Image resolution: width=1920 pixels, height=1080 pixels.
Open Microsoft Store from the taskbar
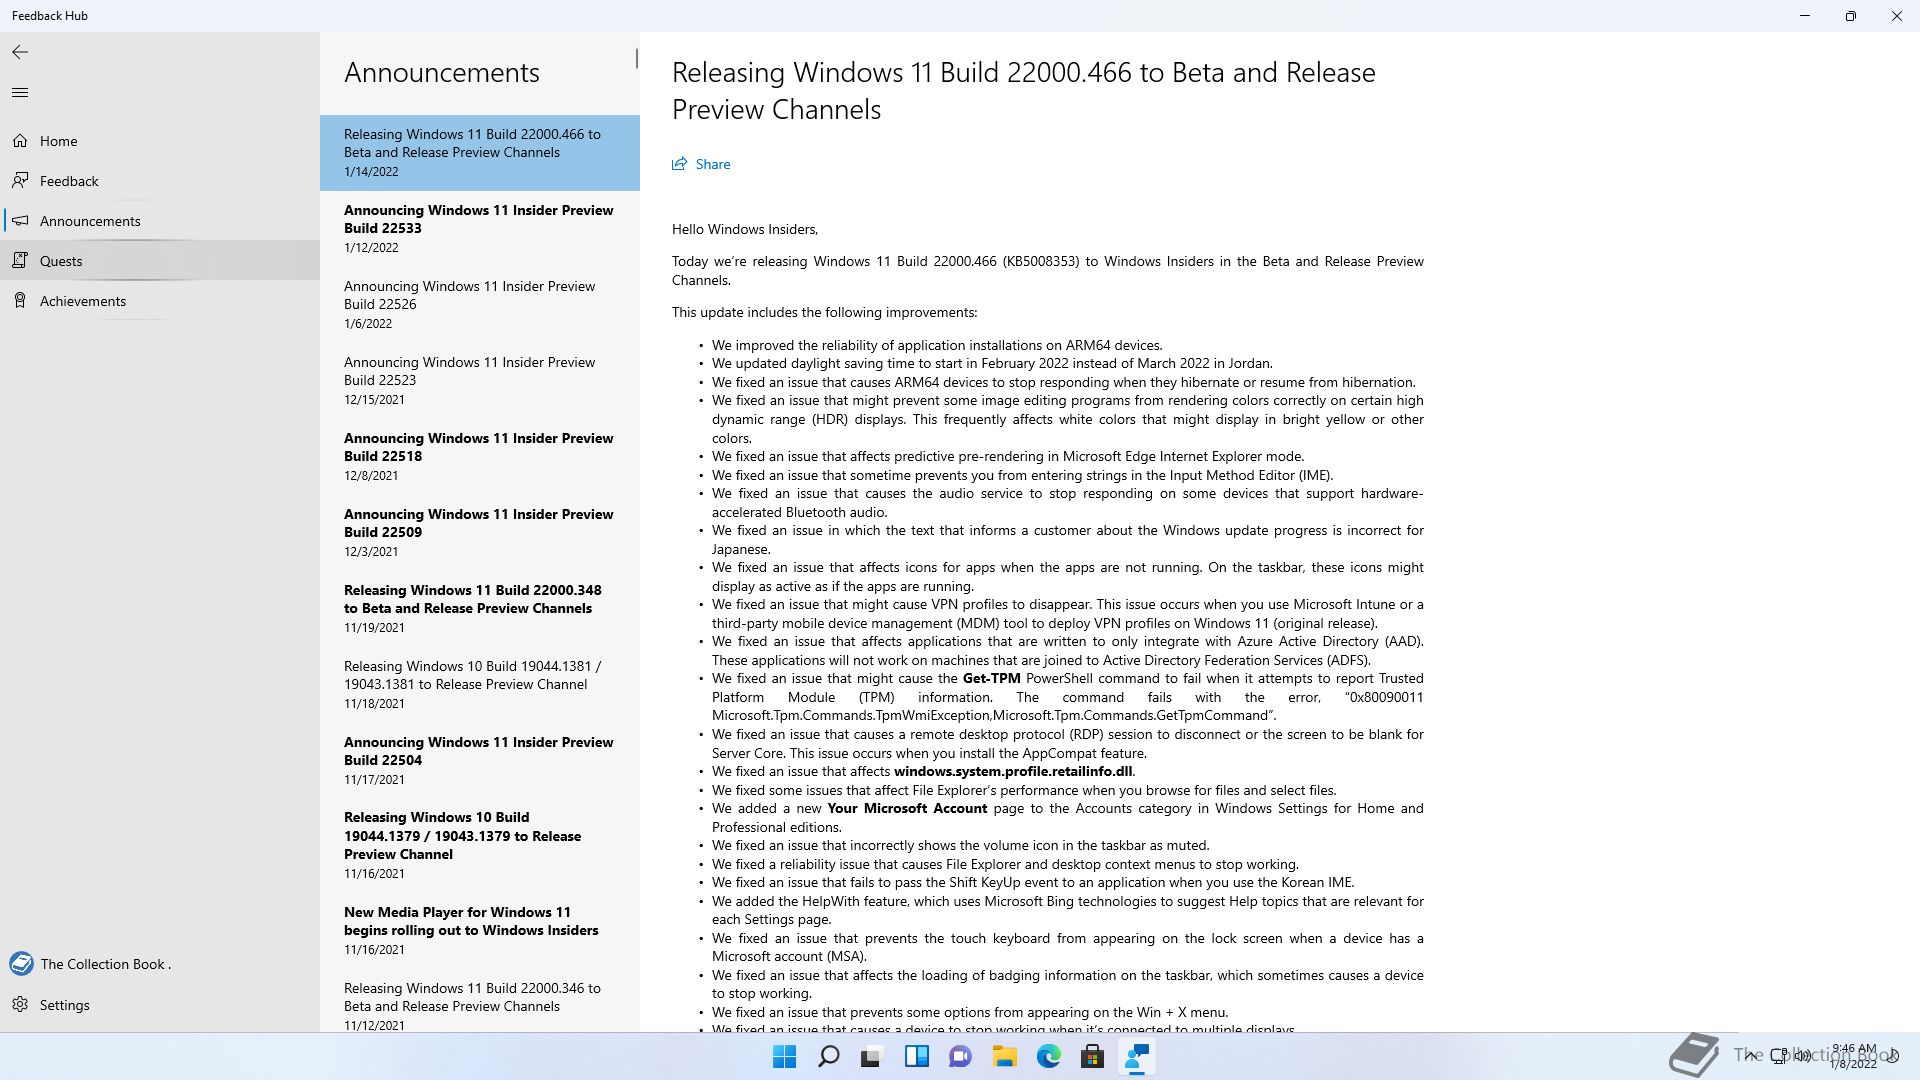(1092, 1057)
